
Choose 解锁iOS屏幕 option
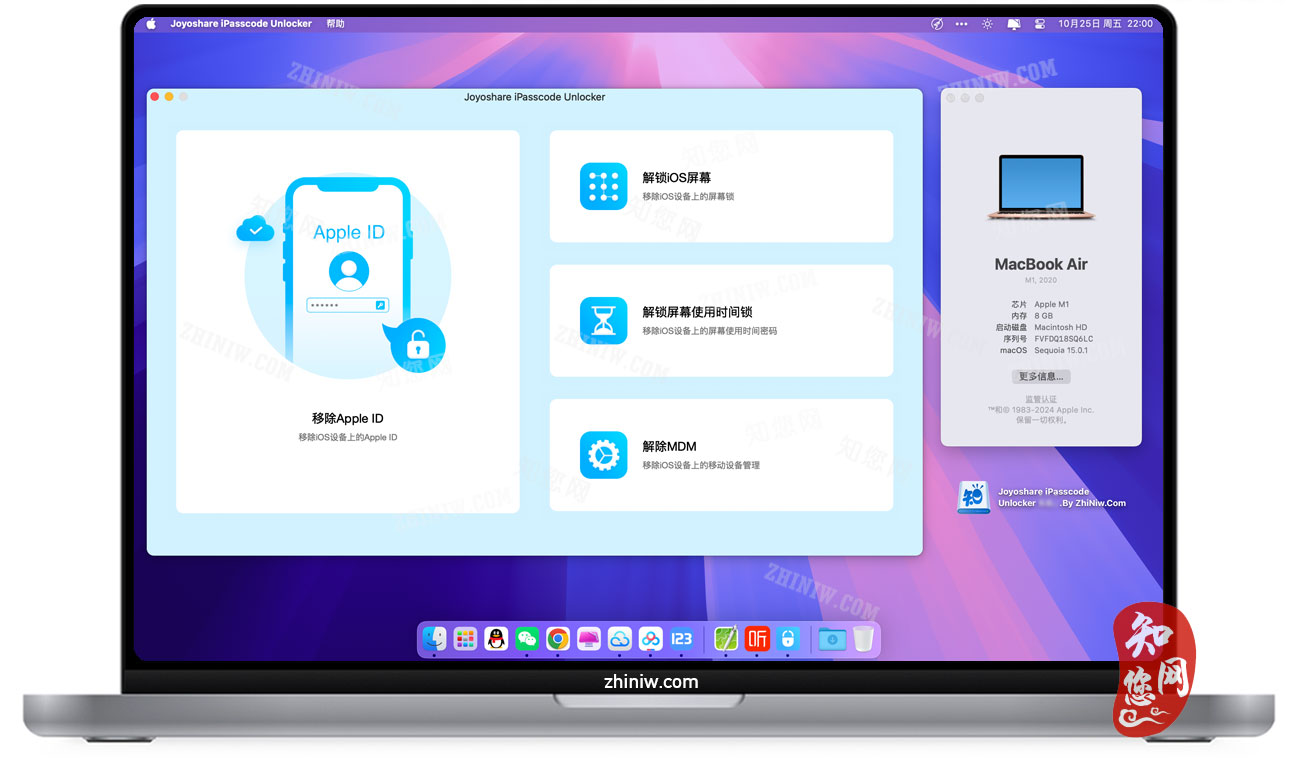[x=721, y=186]
